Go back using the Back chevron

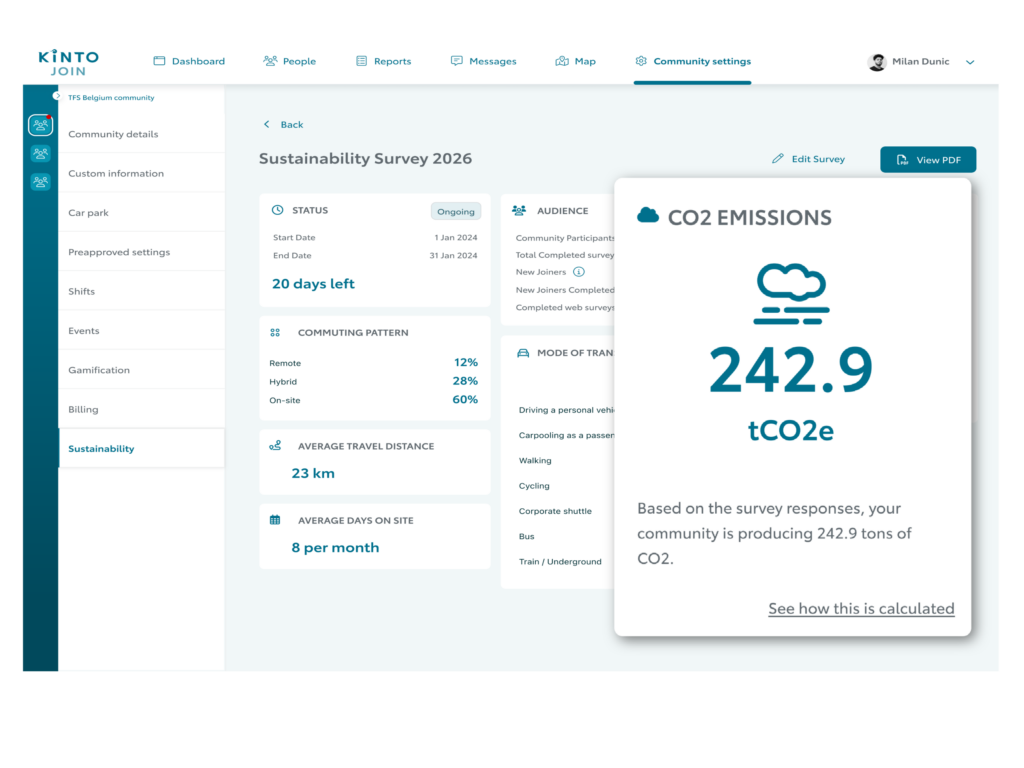click(266, 125)
